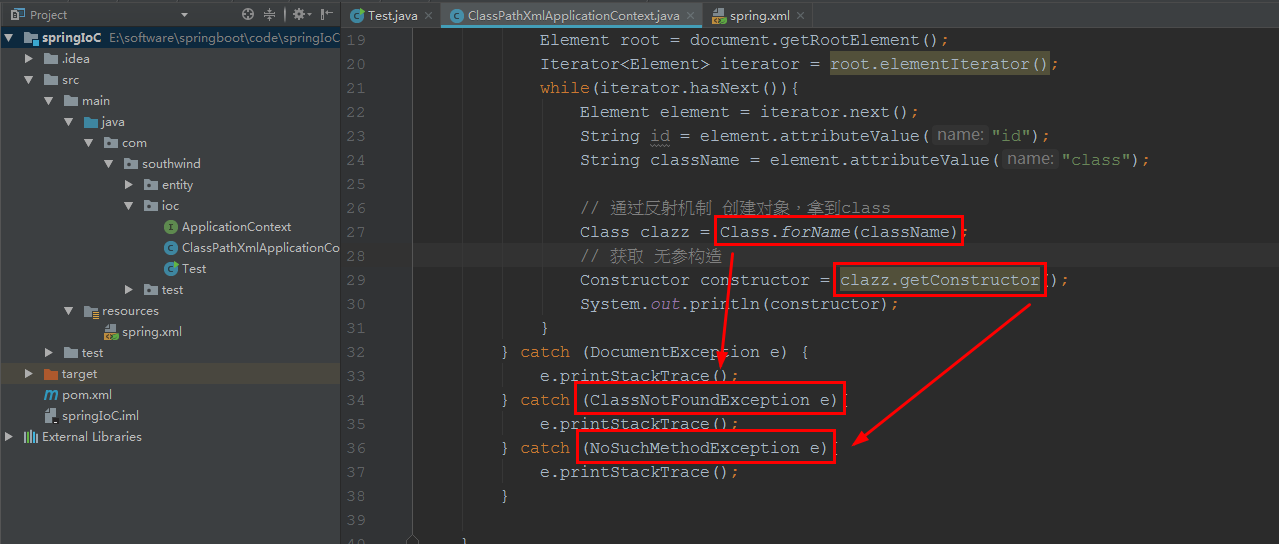Select ApplicationContext interface in tree
The width and height of the screenshot is (1279, 544).
(x=236, y=227)
